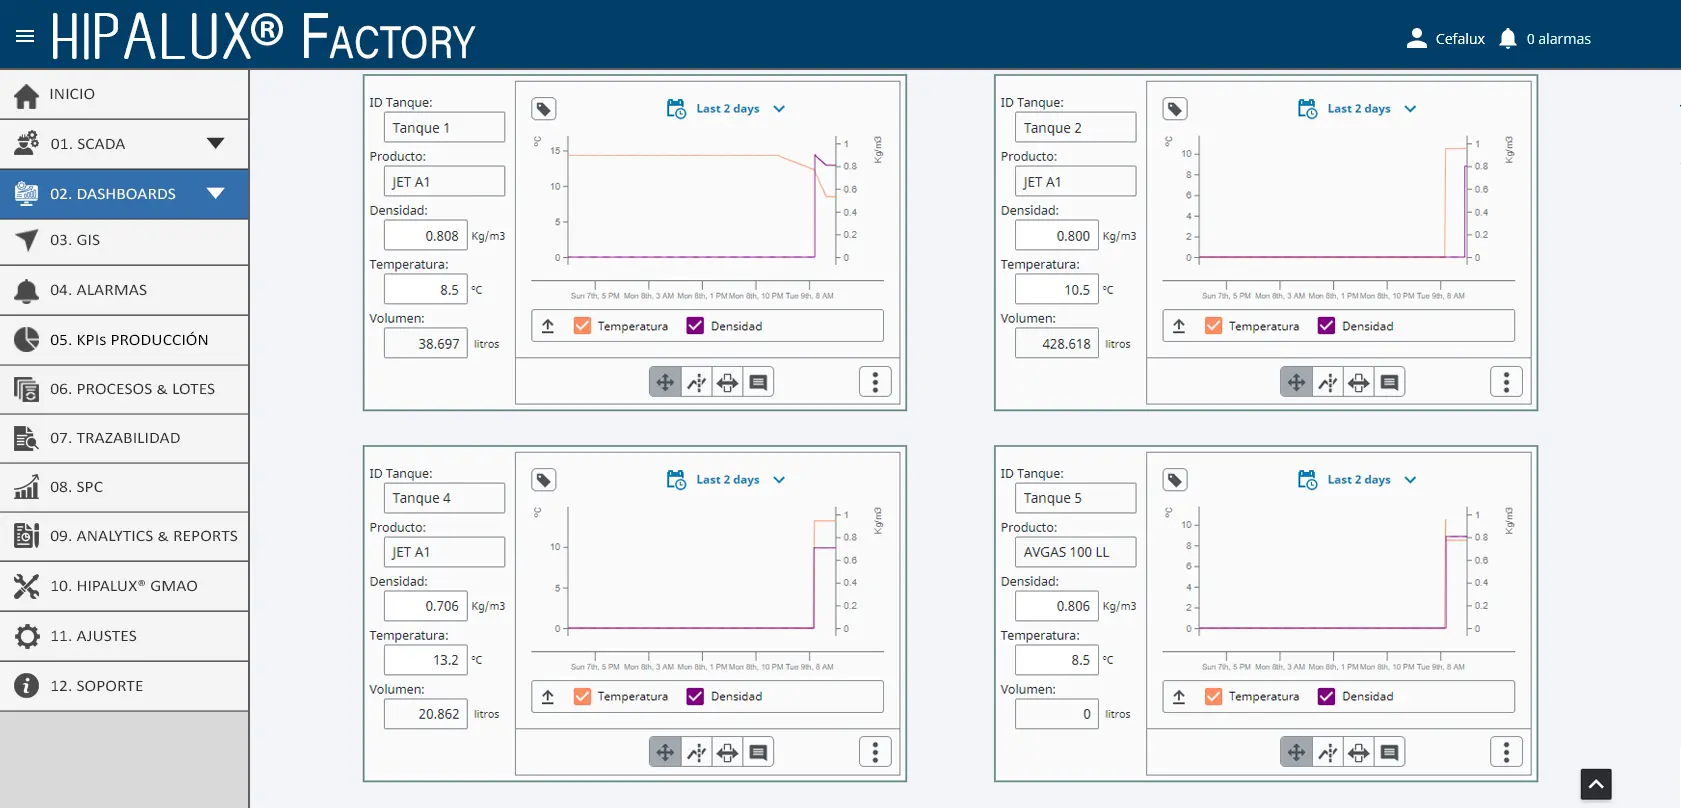This screenshot has height=808, width=1681.
Task: Toggle Temperatura checkbox in Tanque 5 chart
Action: (1213, 697)
